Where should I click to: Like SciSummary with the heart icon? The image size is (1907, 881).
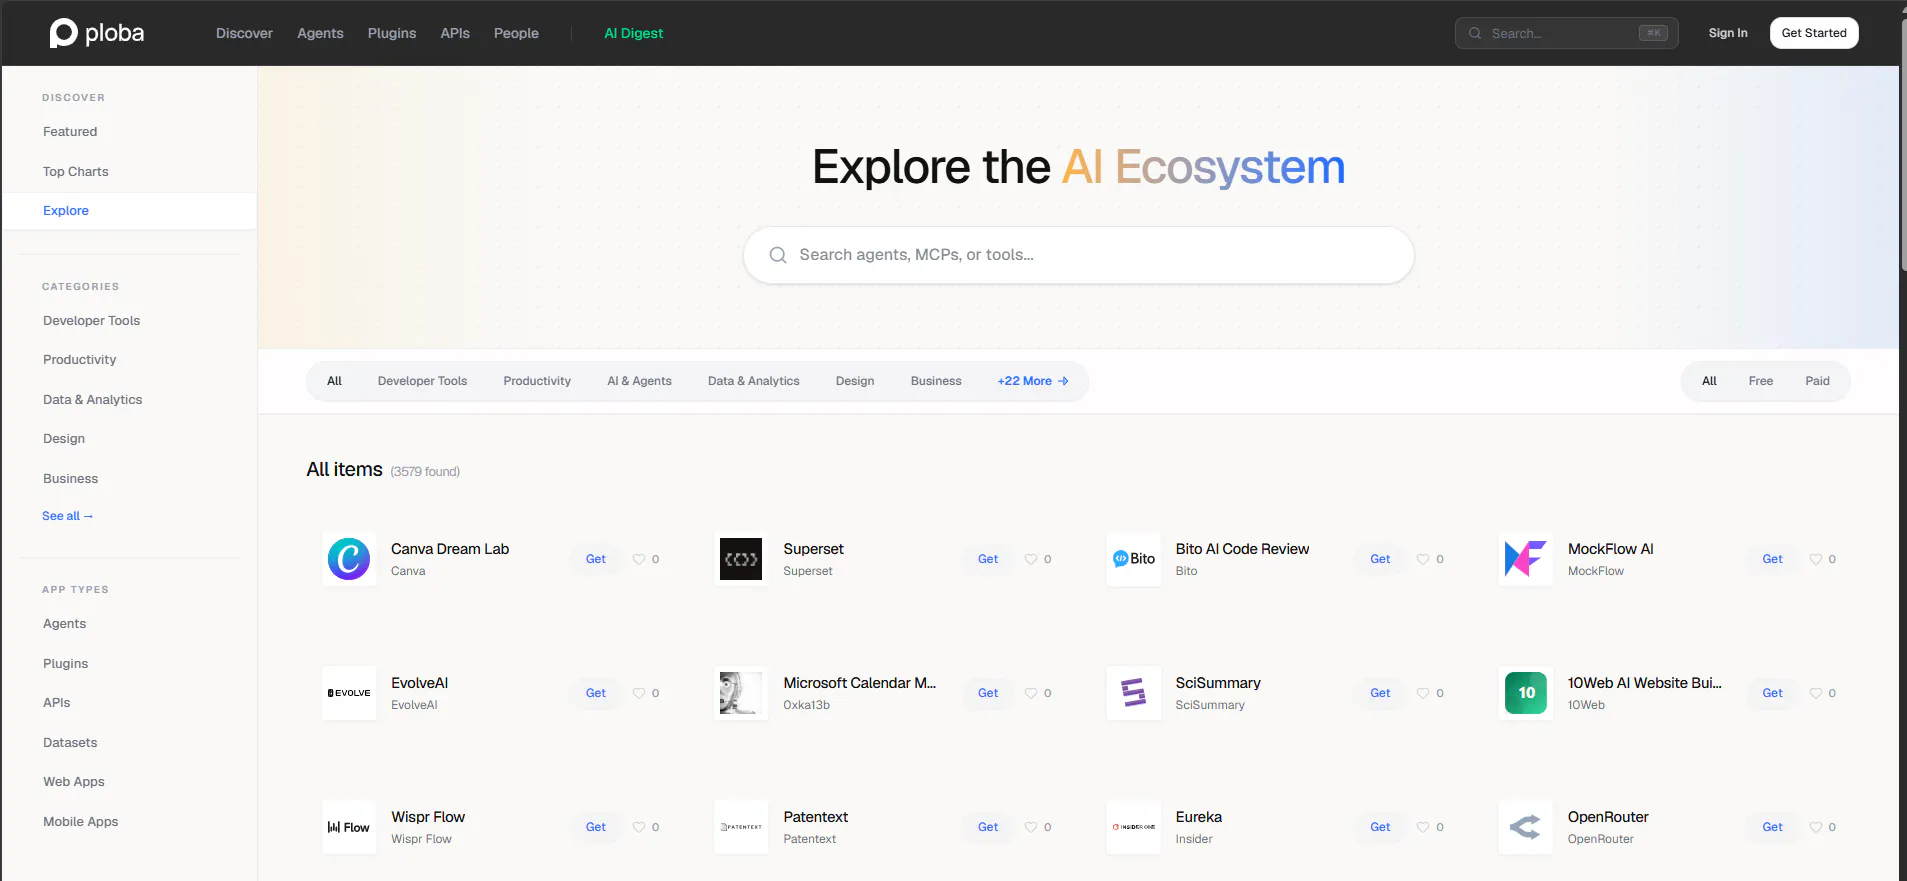pyautogui.click(x=1423, y=693)
